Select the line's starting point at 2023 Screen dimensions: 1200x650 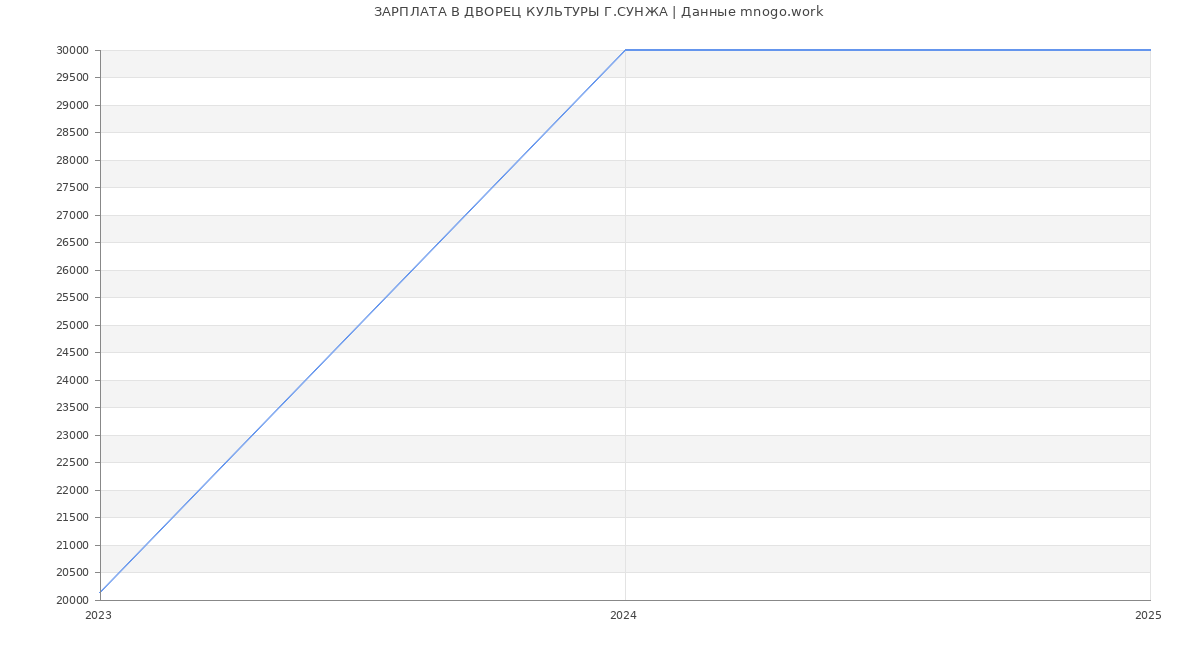click(x=101, y=592)
